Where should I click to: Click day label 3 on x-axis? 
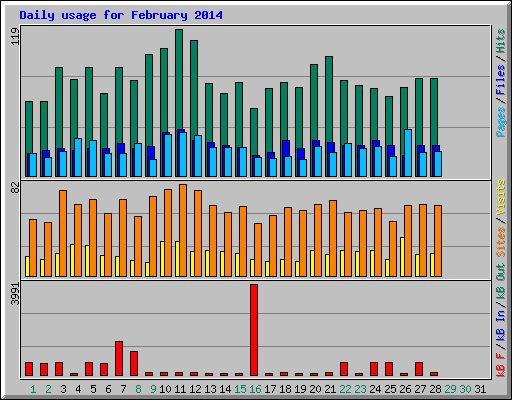[63, 389]
